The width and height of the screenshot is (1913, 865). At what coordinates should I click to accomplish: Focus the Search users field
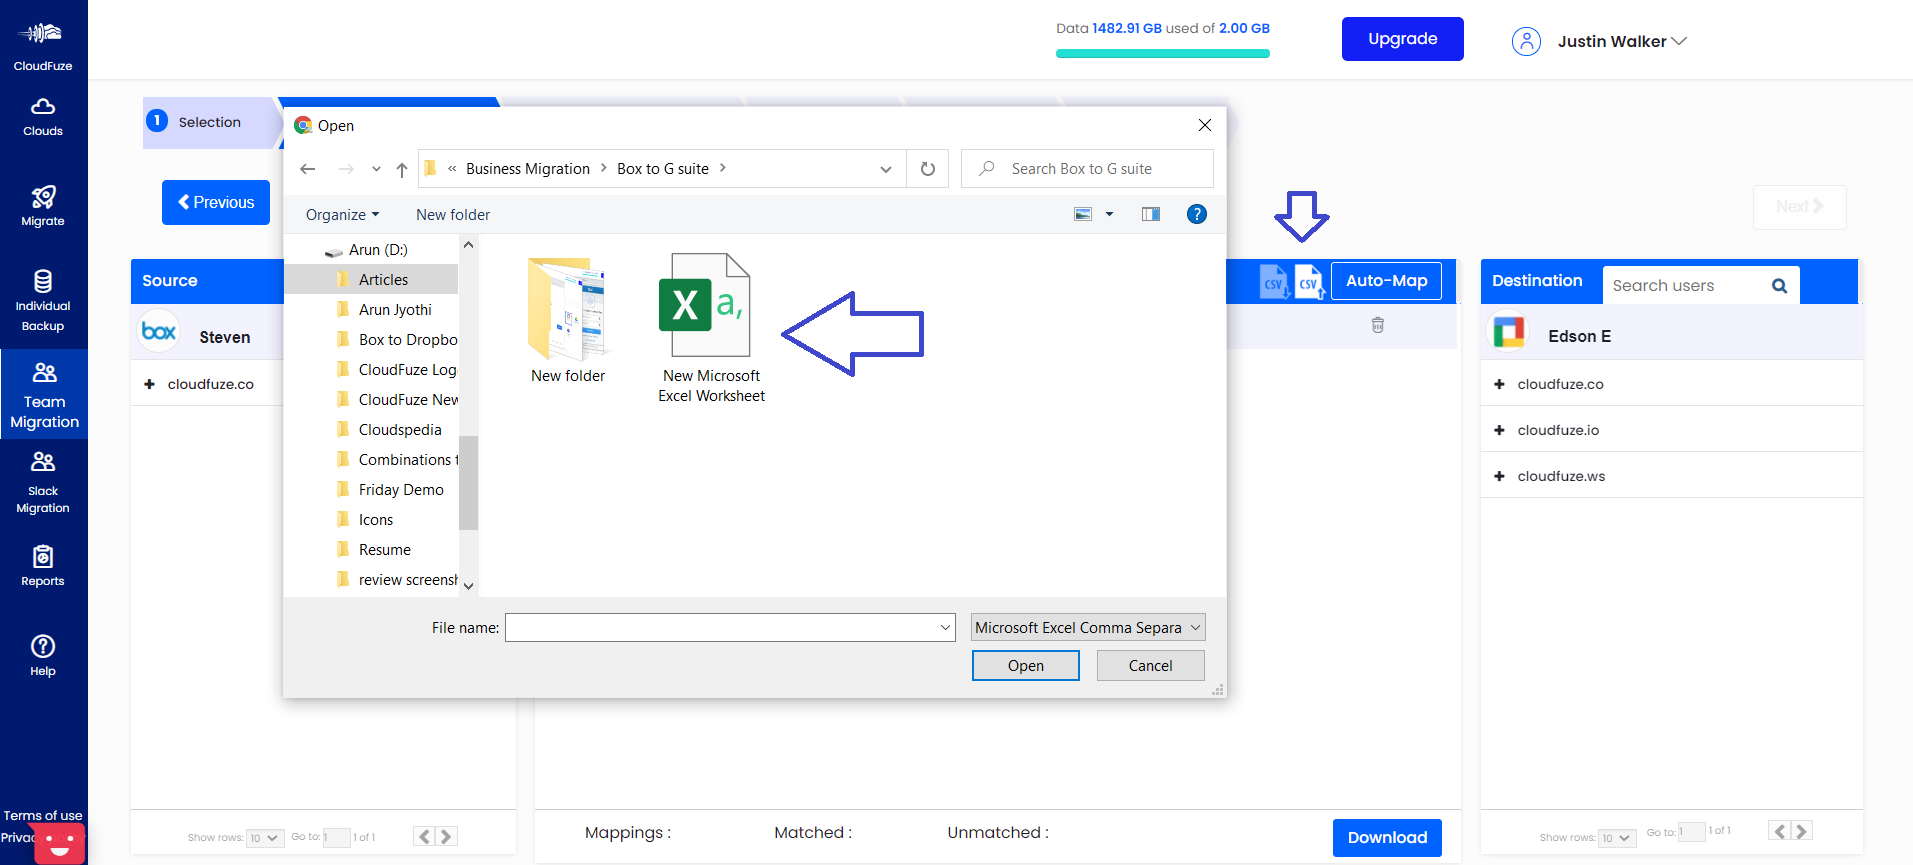(x=1685, y=286)
